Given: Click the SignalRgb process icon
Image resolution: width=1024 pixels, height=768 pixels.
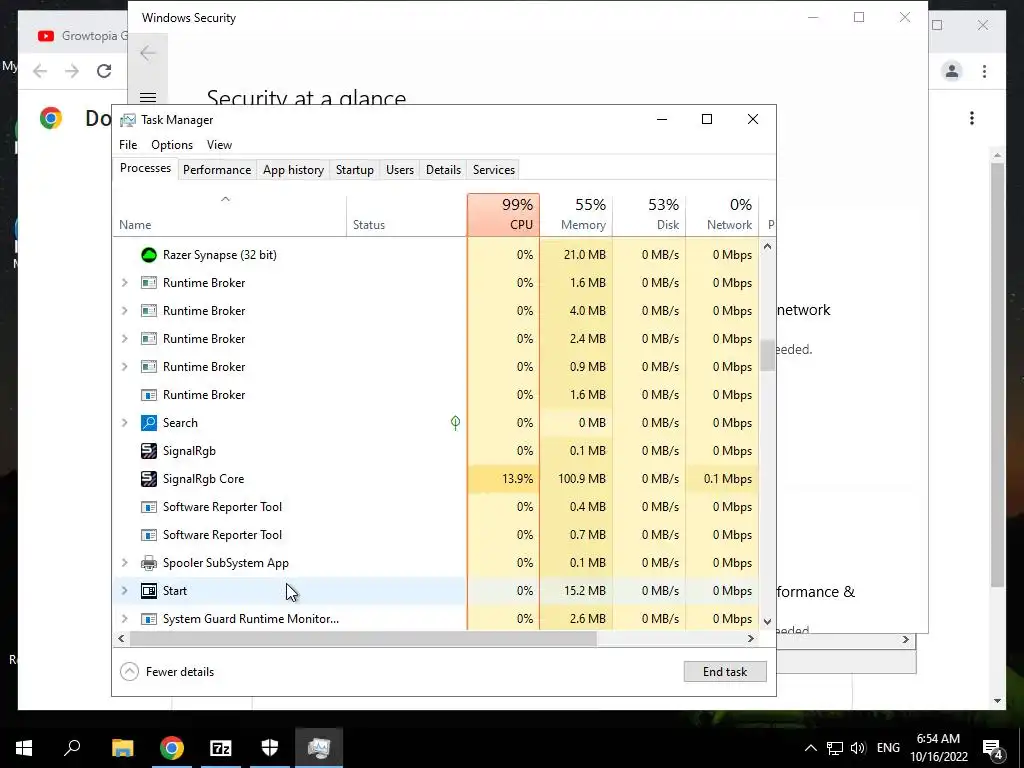Looking at the screenshot, I should click(149, 451).
